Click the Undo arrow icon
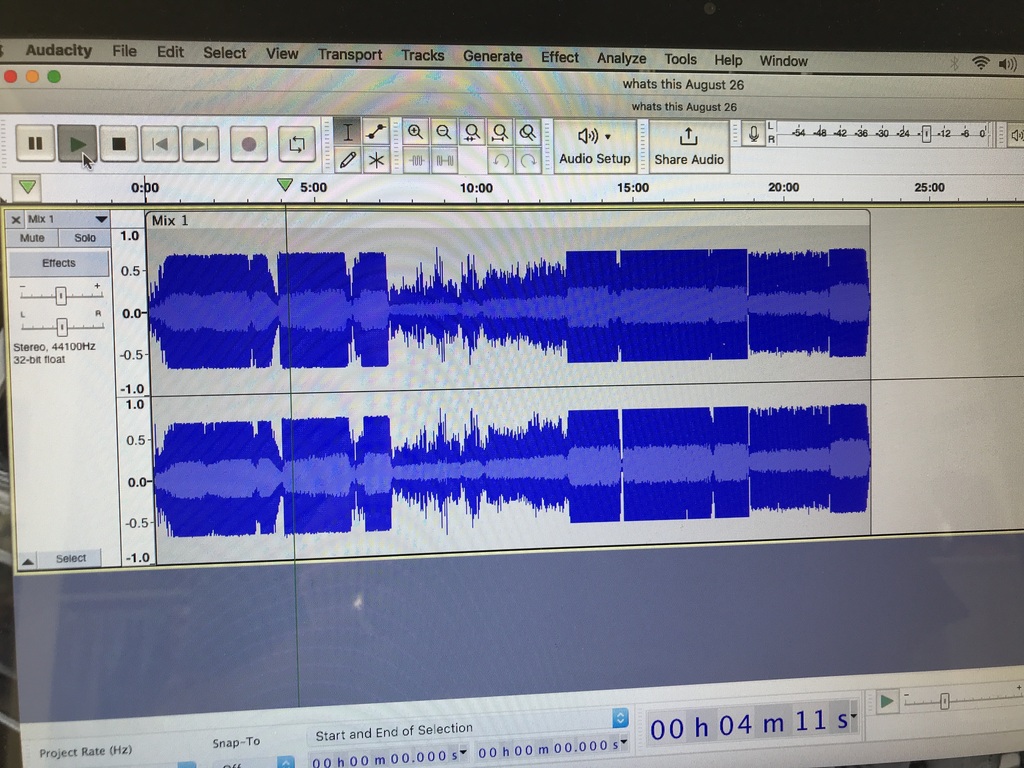 pyautogui.click(x=501, y=161)
